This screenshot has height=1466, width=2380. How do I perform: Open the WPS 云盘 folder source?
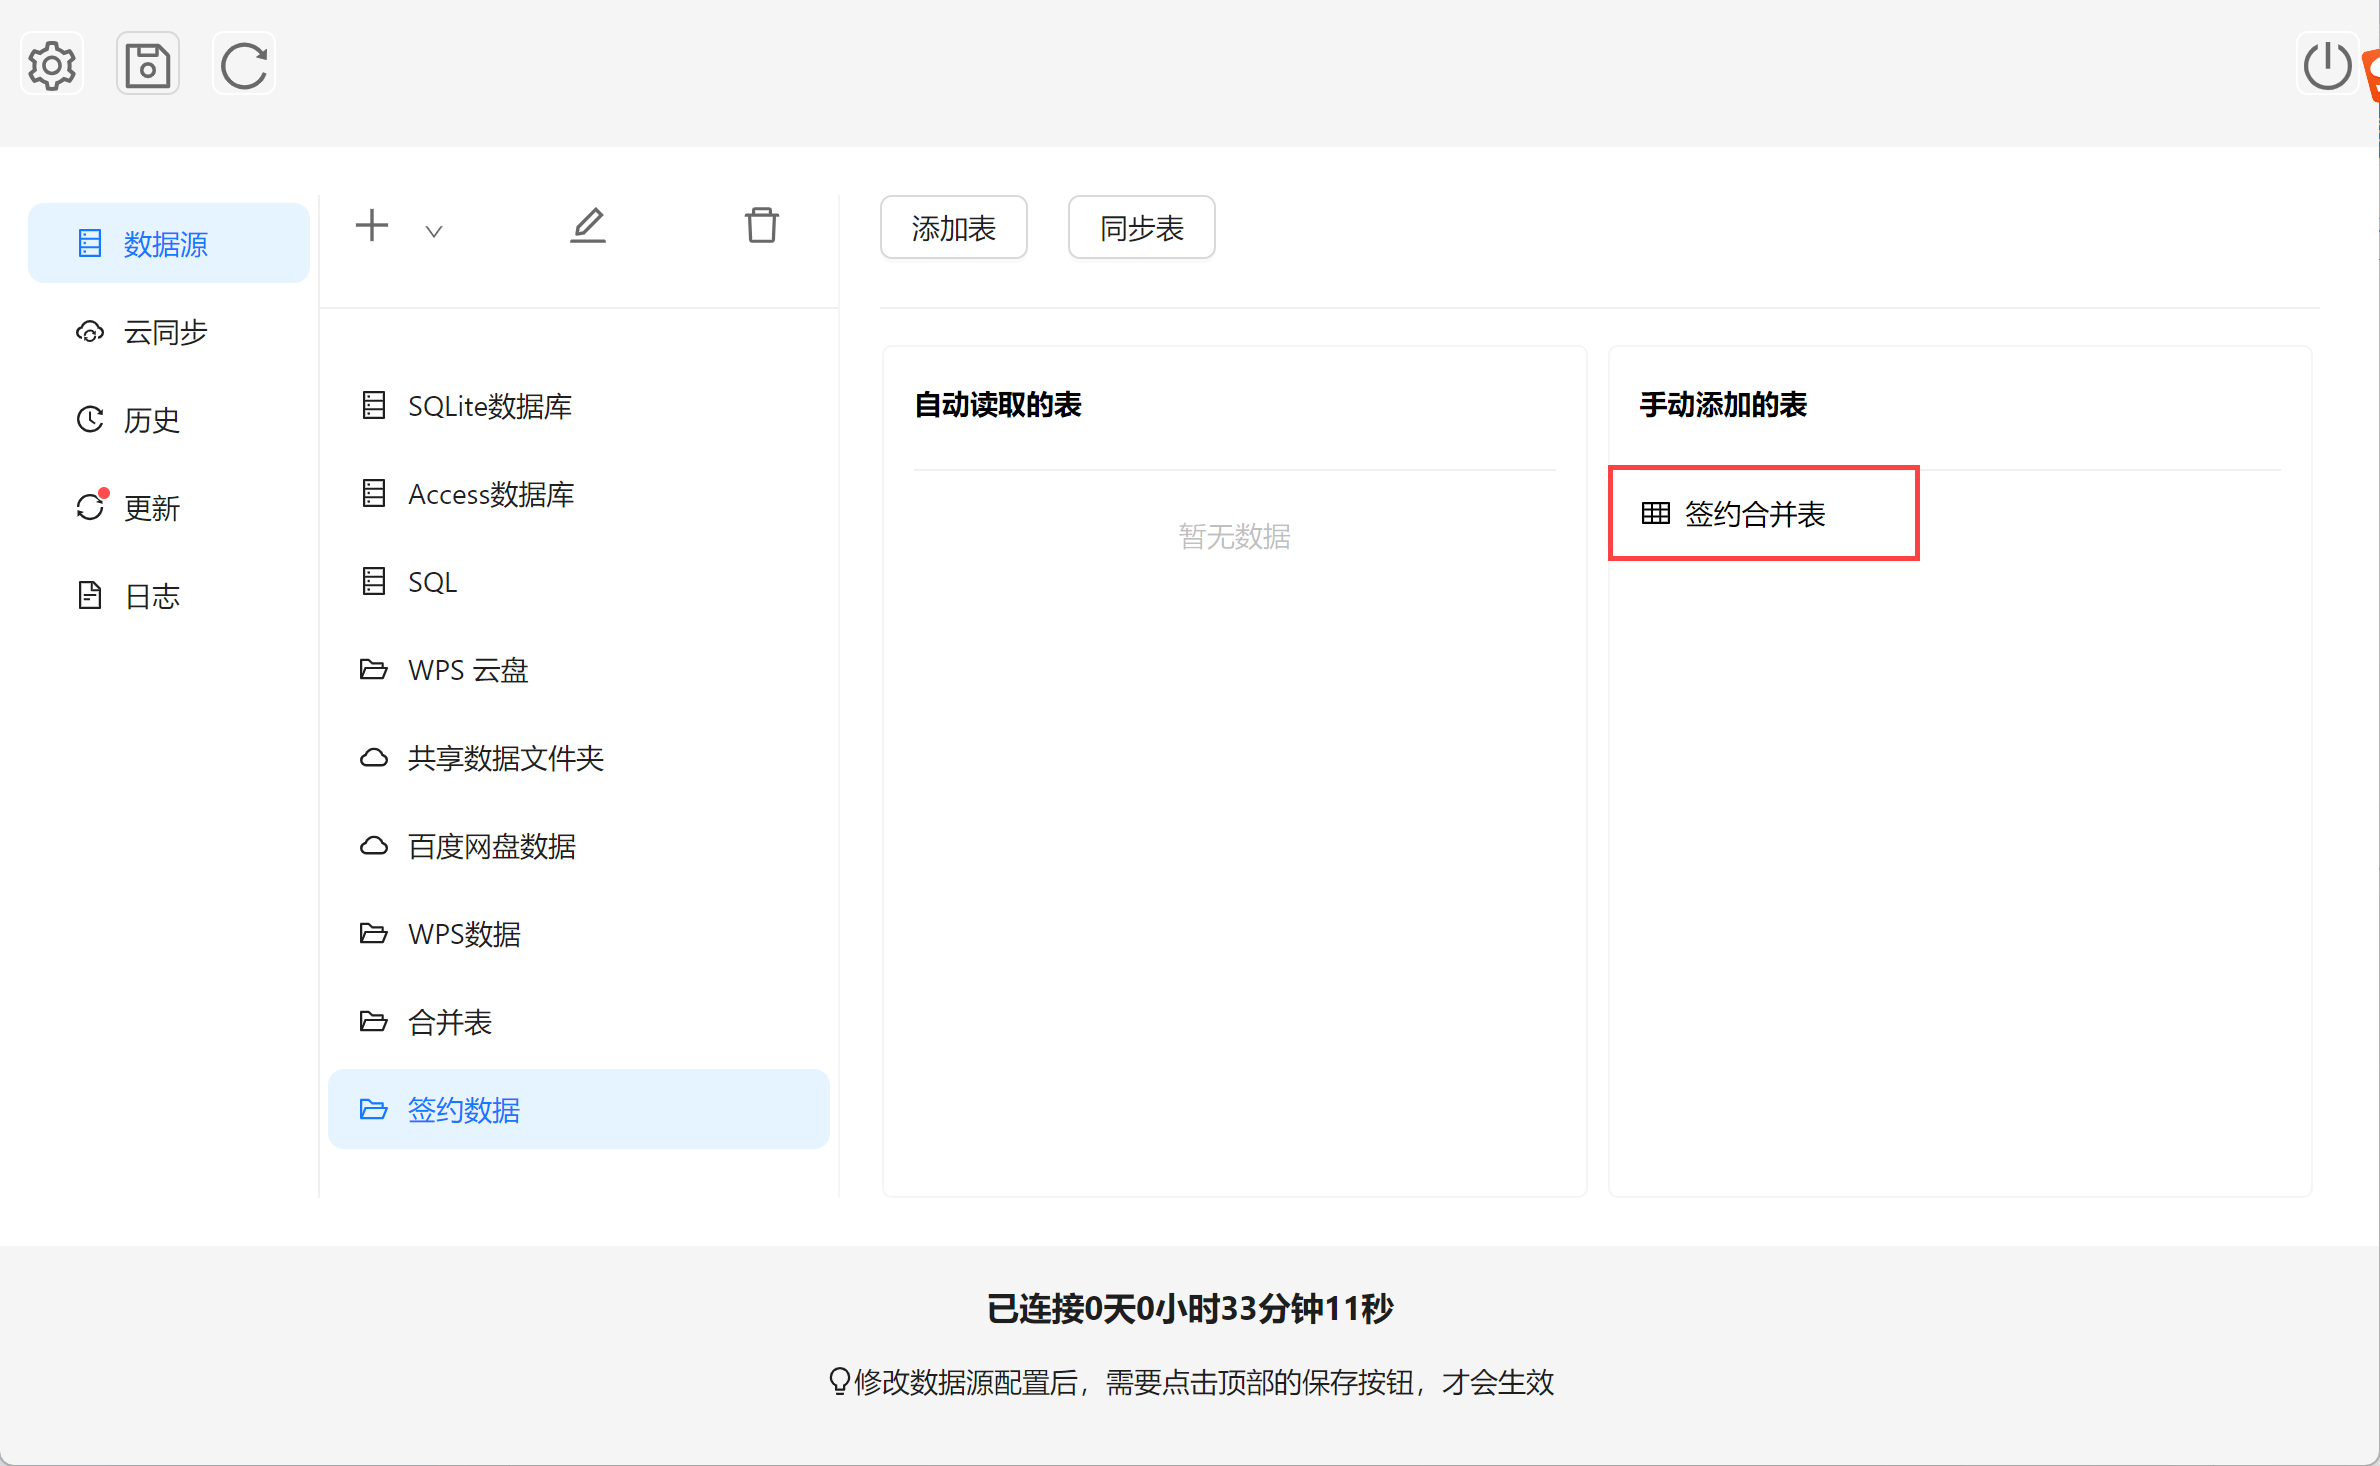click(x=467, y=670)
